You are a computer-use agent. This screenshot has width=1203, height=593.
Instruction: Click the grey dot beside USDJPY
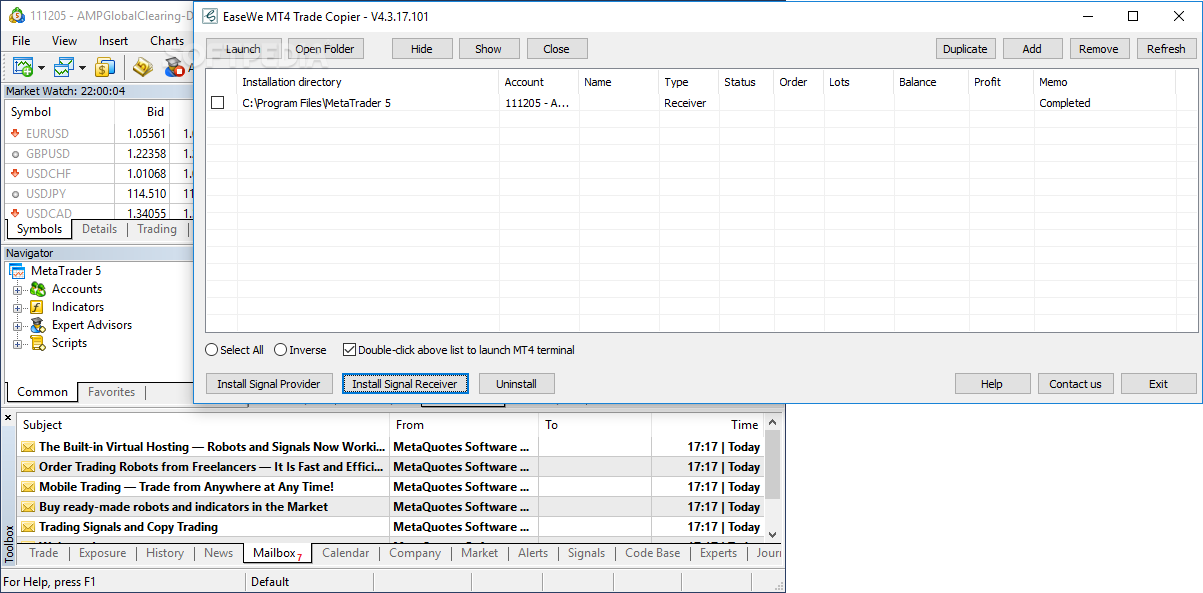coord(15,194)
